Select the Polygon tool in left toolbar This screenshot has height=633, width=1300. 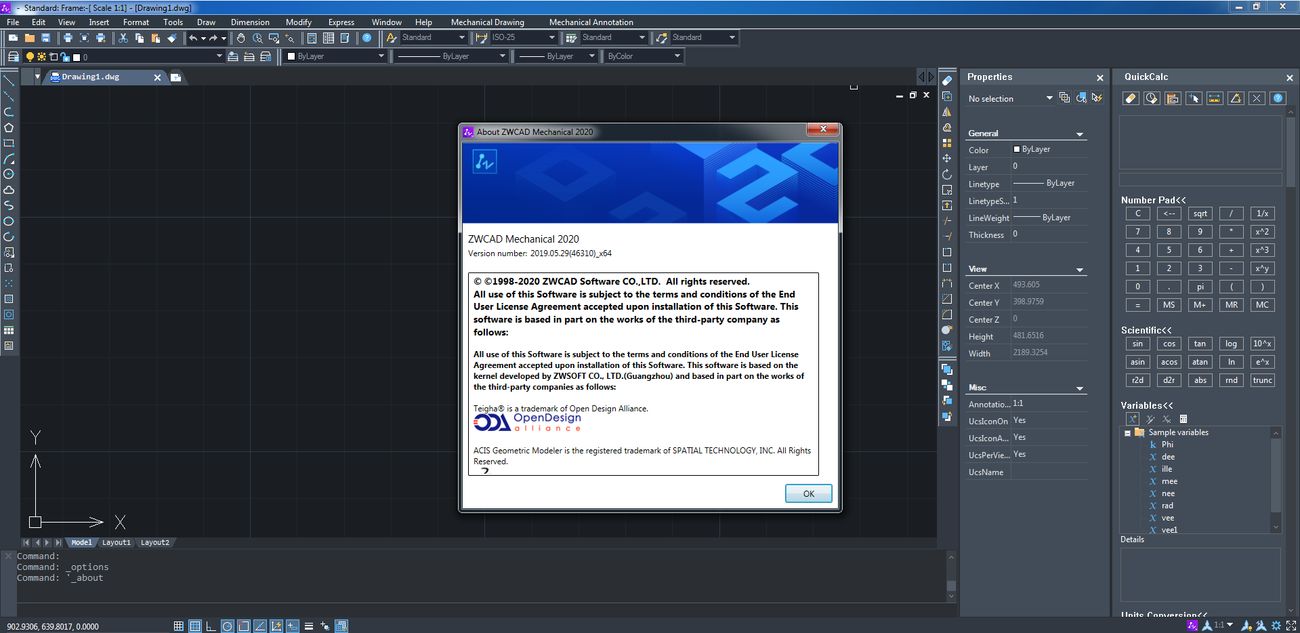pos(8,127)
